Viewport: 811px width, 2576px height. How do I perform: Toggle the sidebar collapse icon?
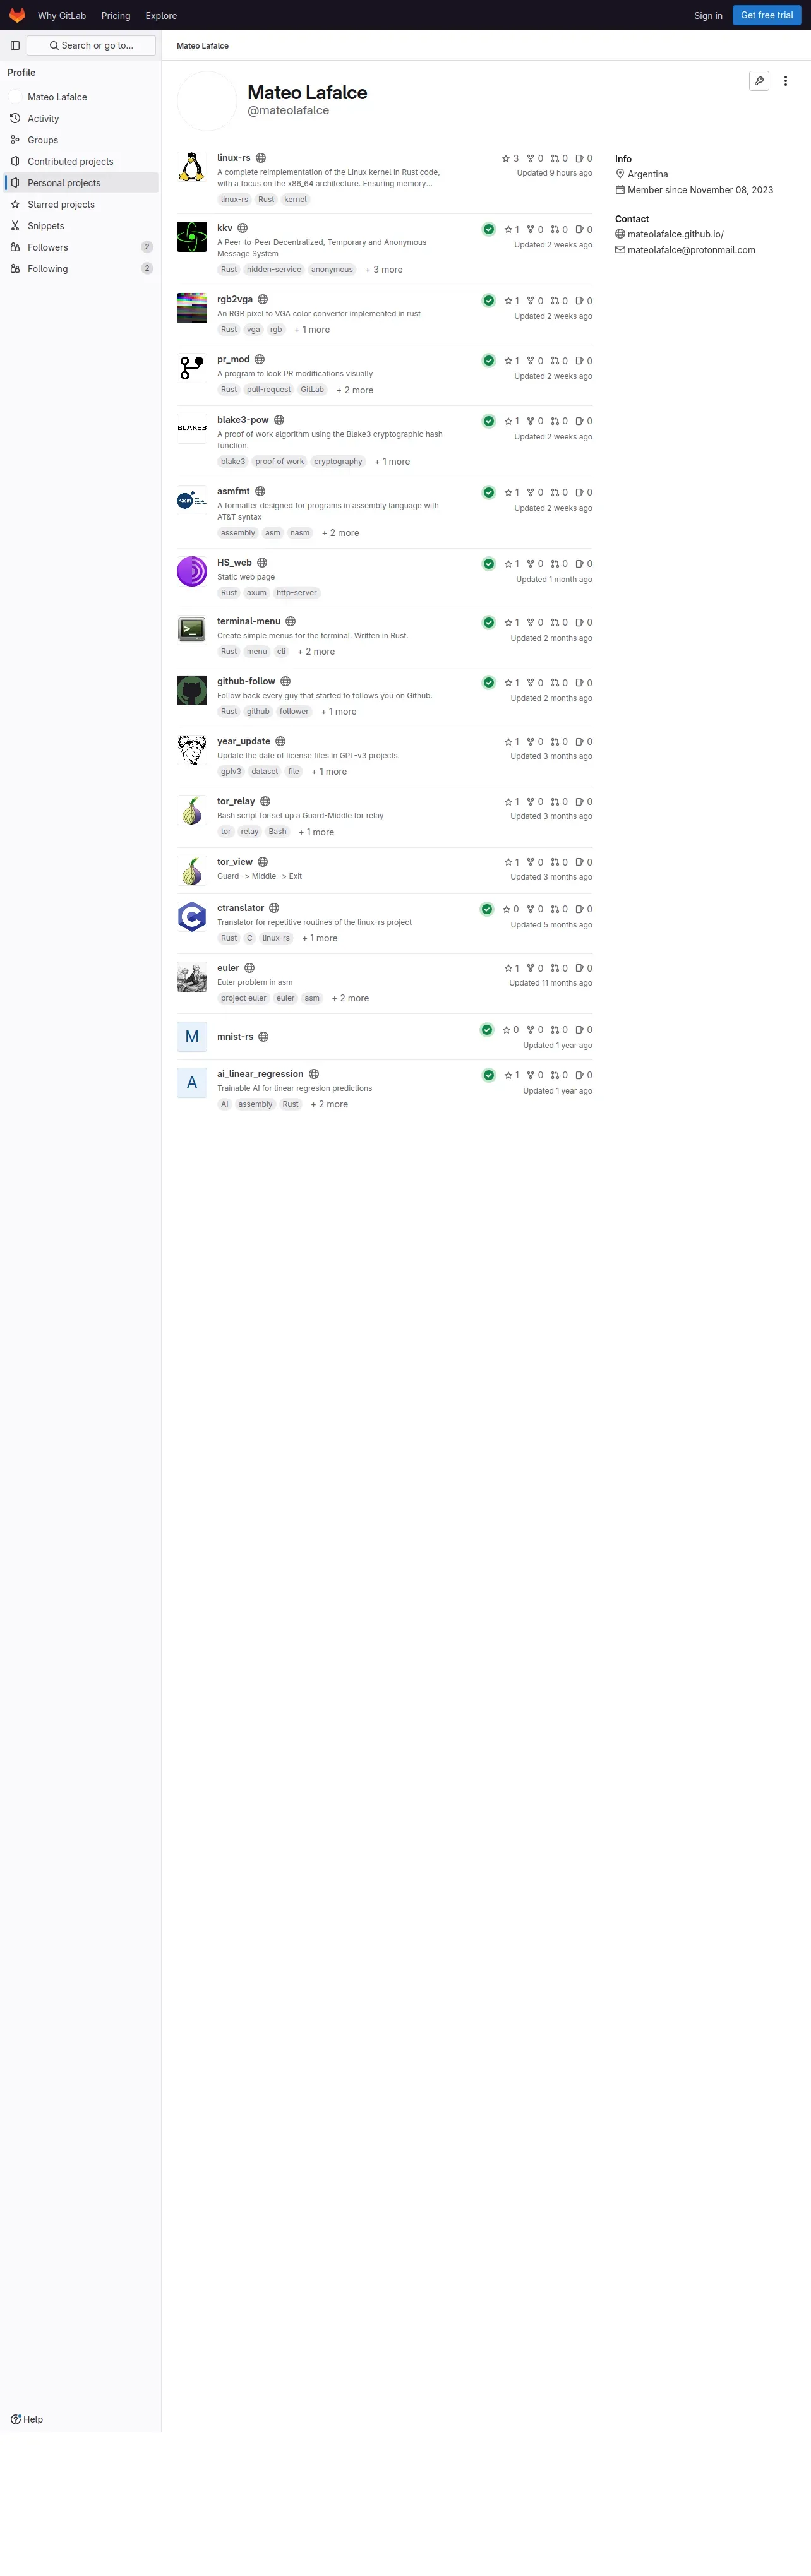[x=15, y=45]
